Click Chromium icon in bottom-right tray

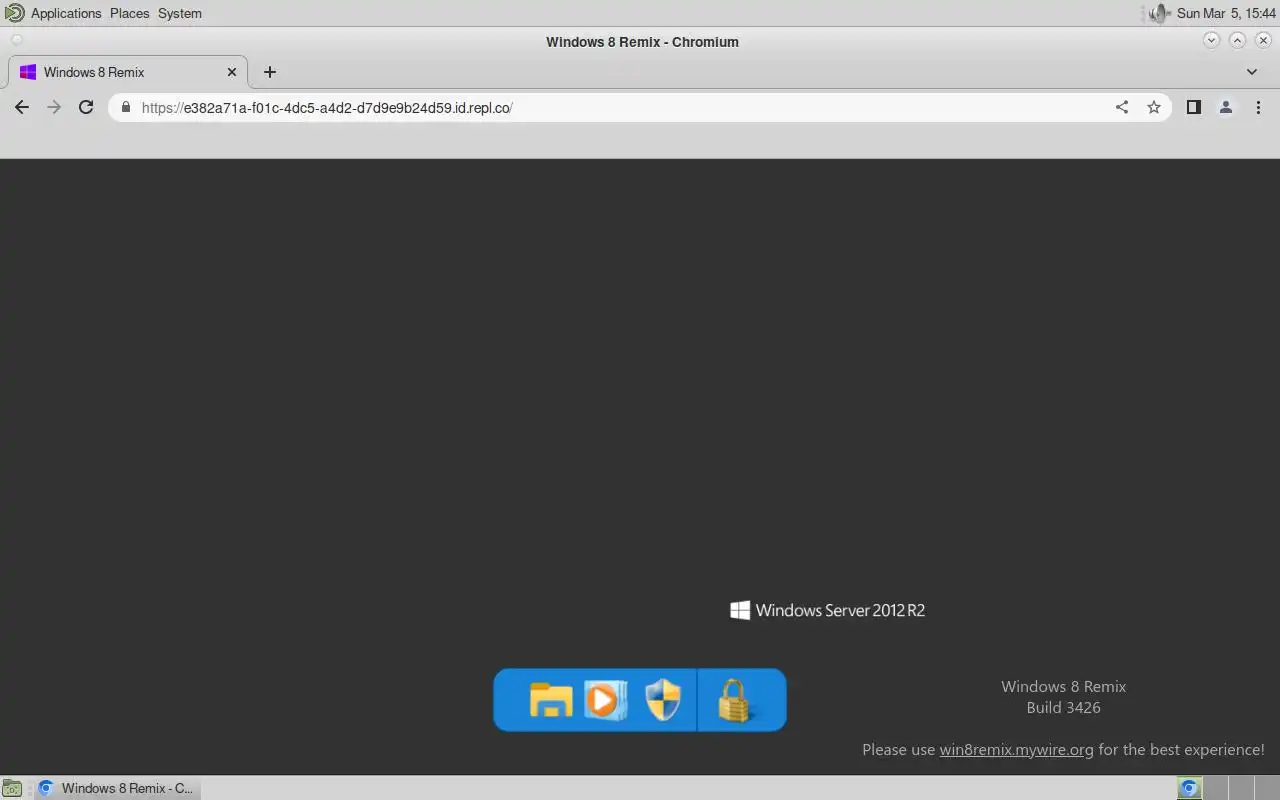(1189, 788)
